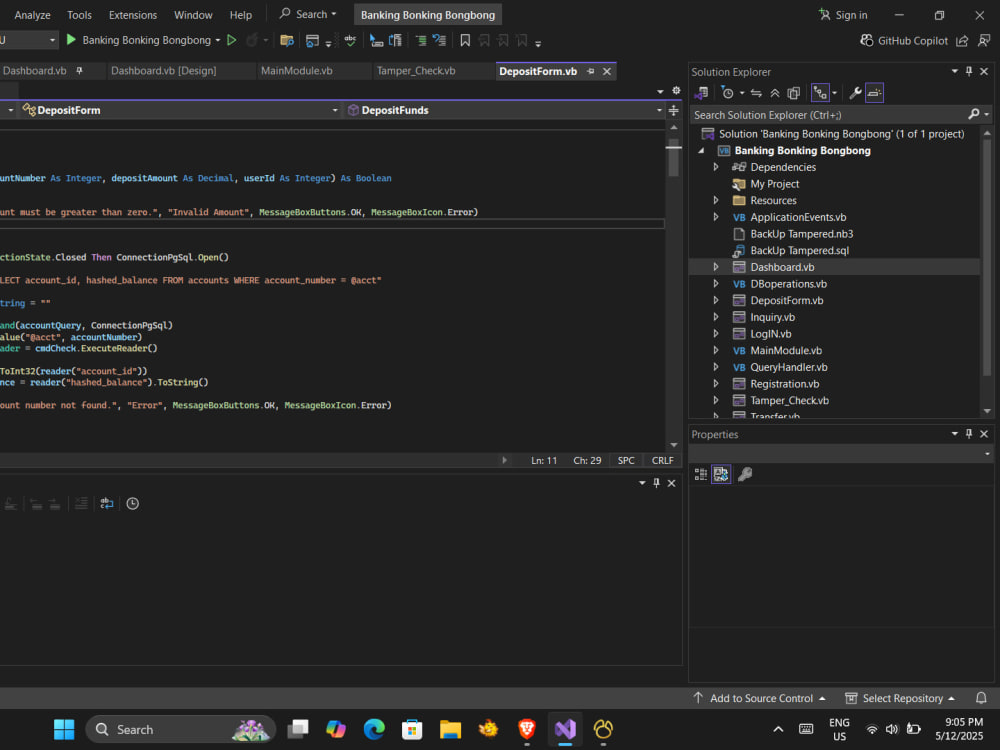Collapse the Banking Bonking Bongbong project node
Viewport: 1000px width, 750px height.
[x=702, y=151]
